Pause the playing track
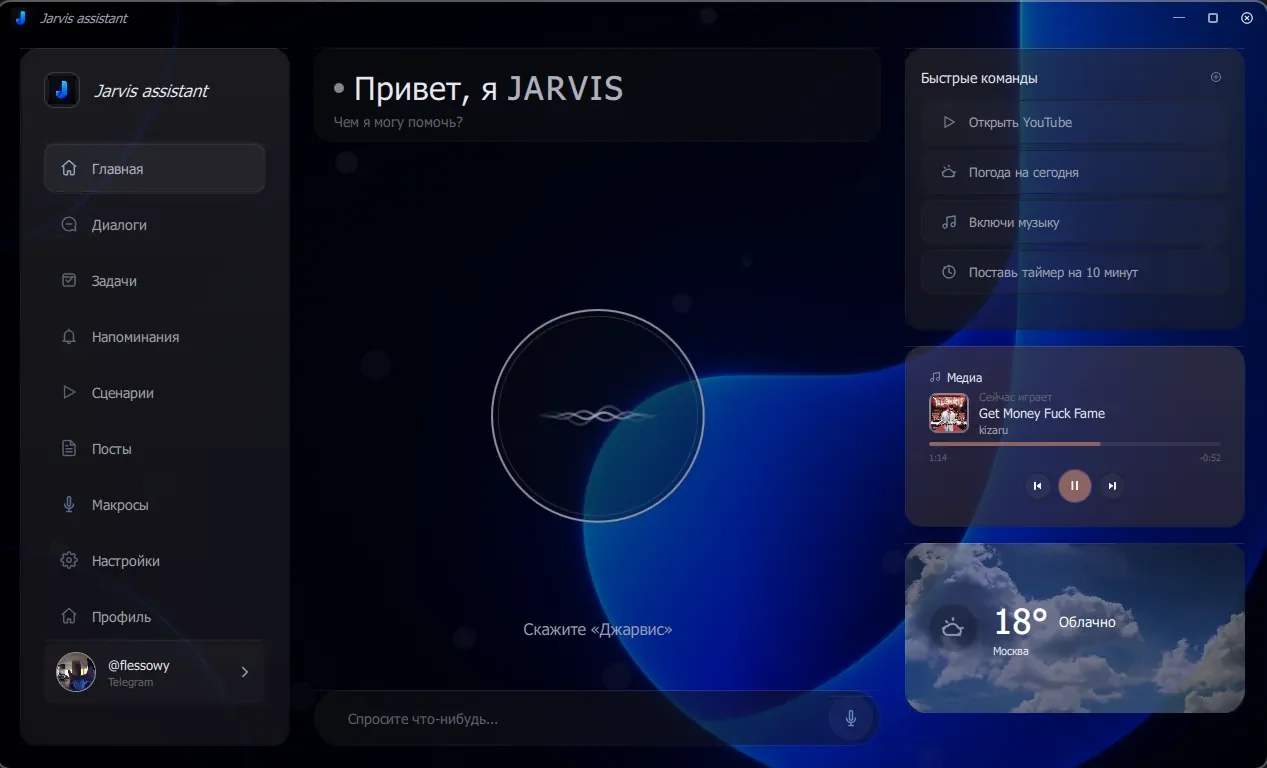Screen dimensions: 1267x768 pyautogui.click(x=1075, y=486)
